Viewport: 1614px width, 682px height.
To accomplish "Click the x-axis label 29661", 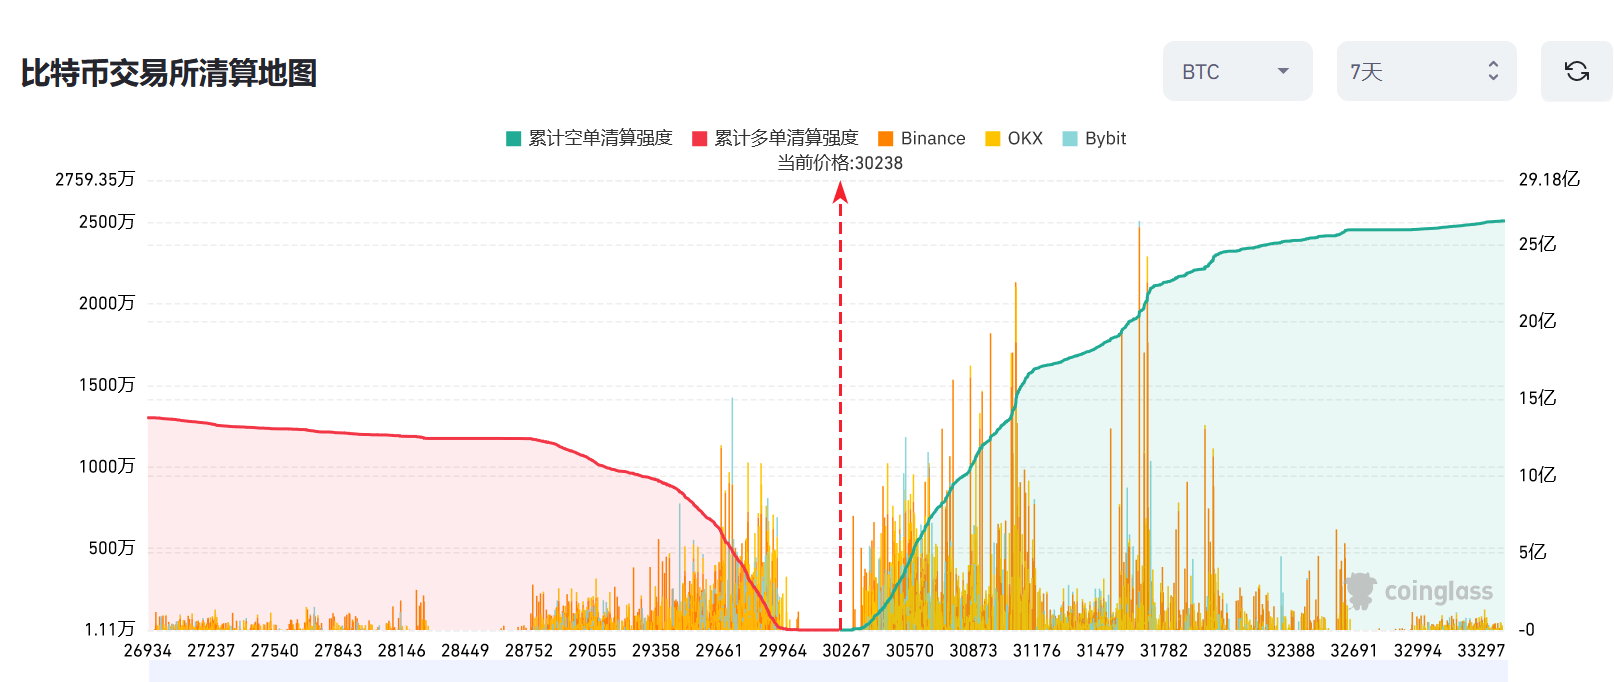I will pos(719,650).
